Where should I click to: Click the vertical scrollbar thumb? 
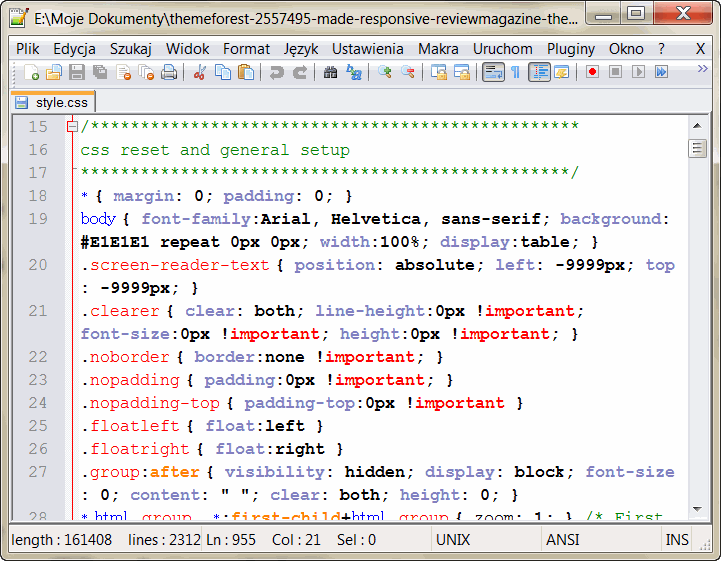[698, 149]
